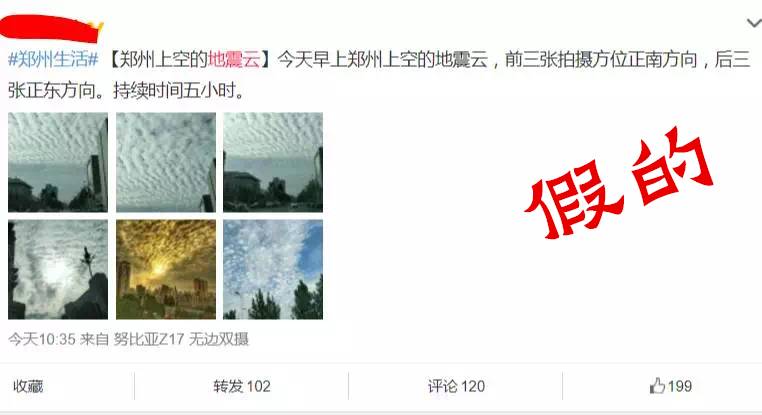Viewport: 762px width, 415px height.
Task: Open the blue sky with trees photo
Action: coord(273,269)
